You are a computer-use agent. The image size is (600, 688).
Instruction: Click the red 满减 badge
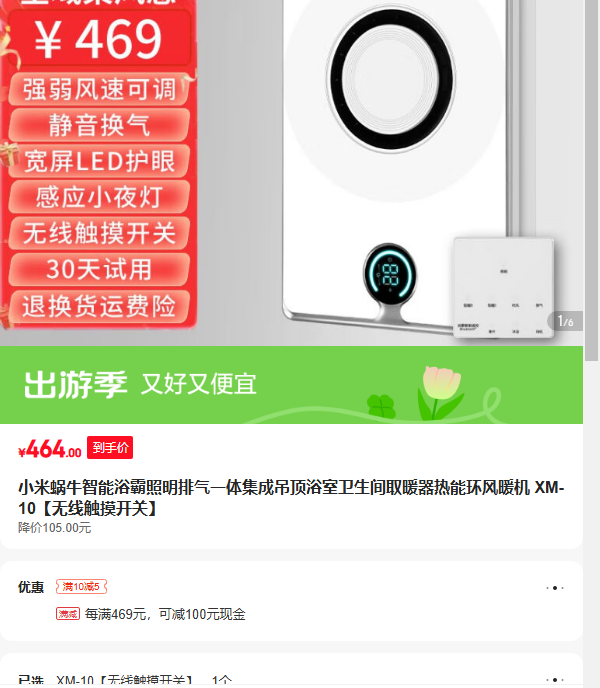pos(68,613)
